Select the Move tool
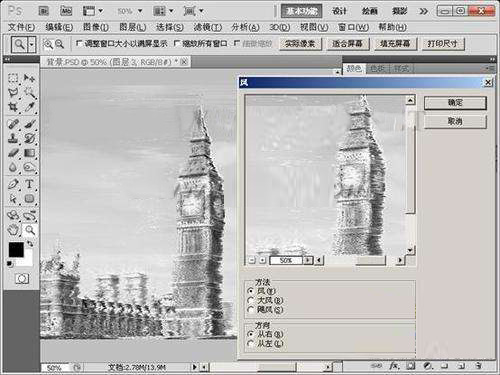 [x=29, y=78]
